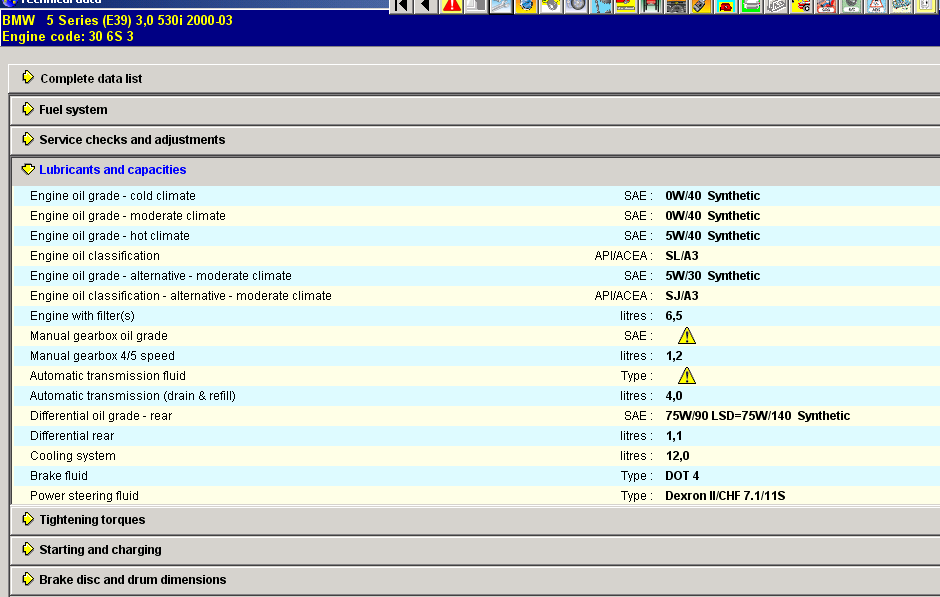Image resolution: width=940 pixels, height=597 pixels.
Task: Click the Lubricants and capacities heading link
Action: [113, 170]
